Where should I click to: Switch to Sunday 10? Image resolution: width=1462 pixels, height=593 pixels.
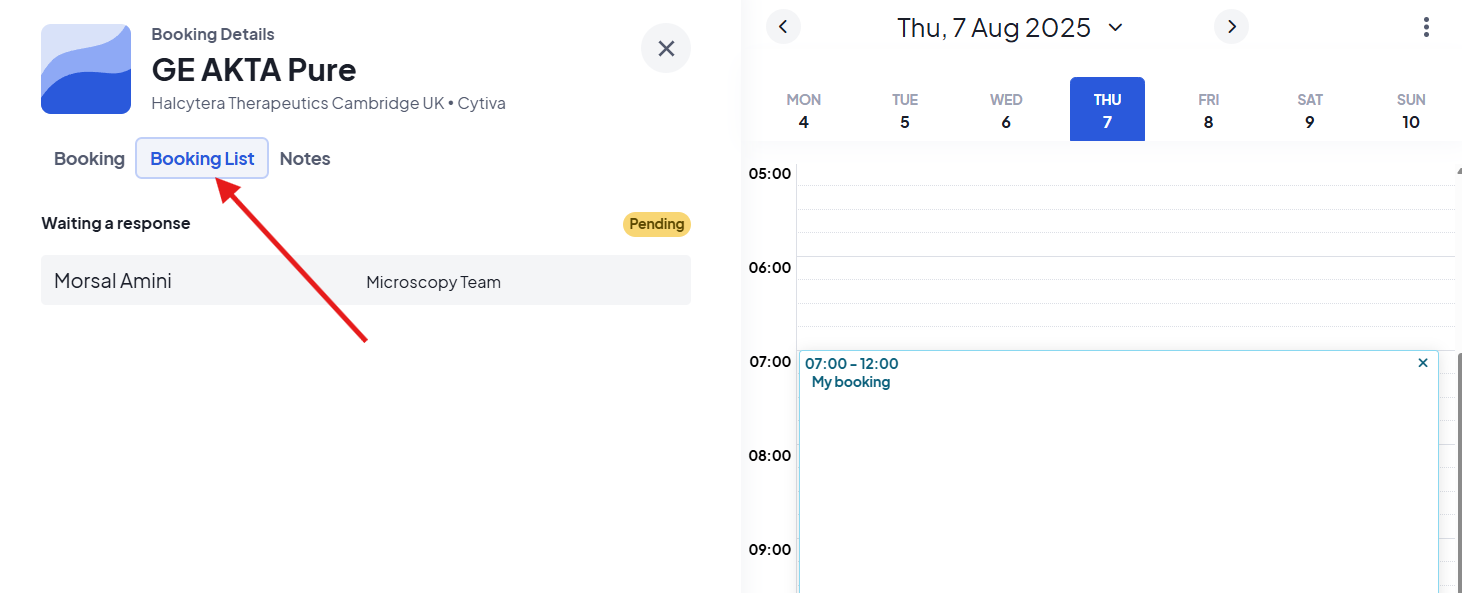[x=1410, y=111]
